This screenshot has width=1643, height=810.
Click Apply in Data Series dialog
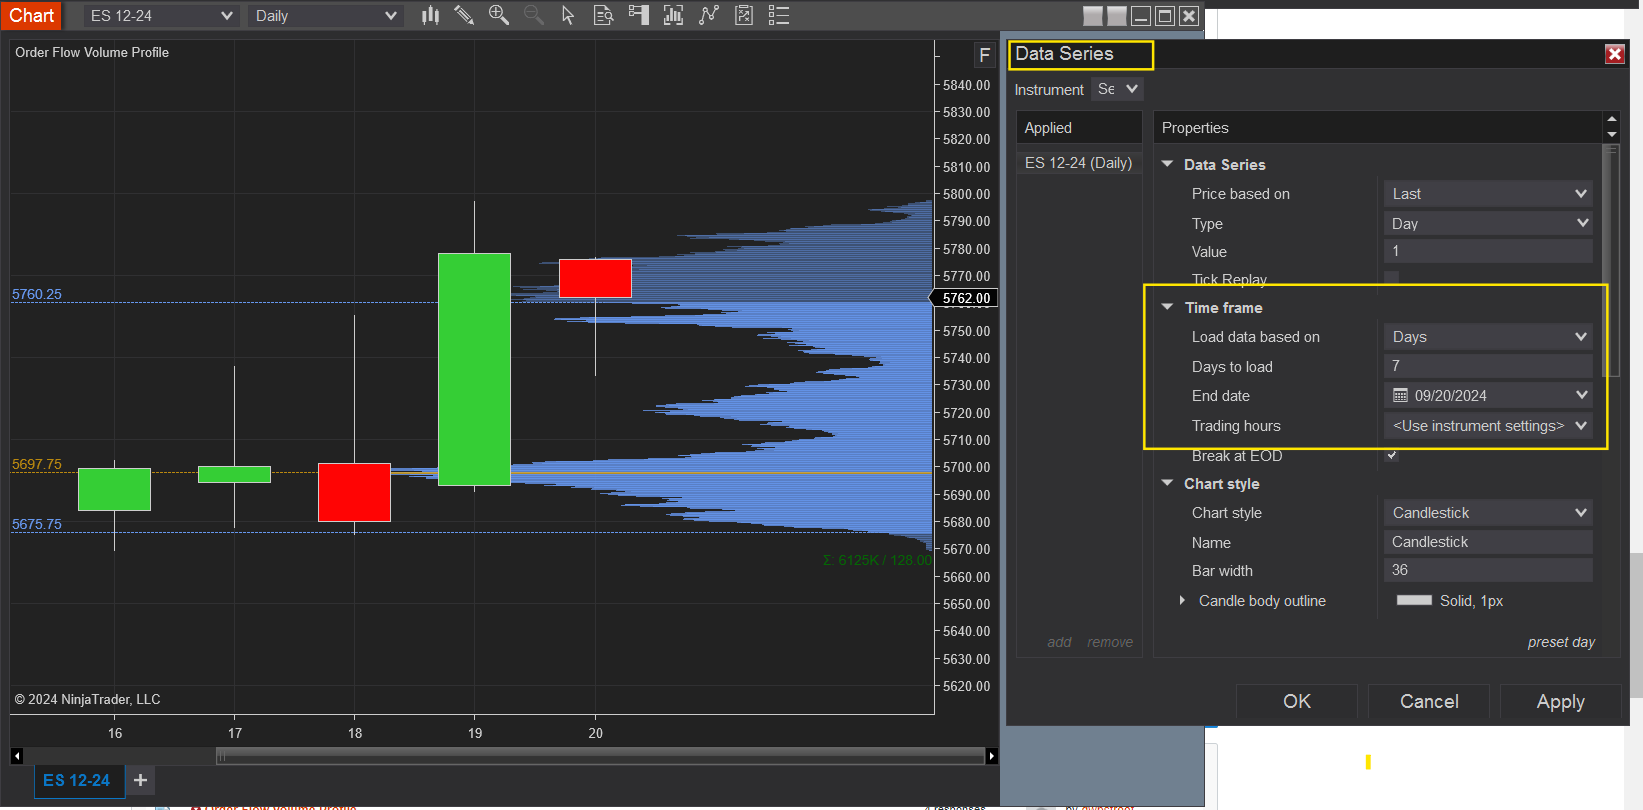click(x=1561, y=701)
